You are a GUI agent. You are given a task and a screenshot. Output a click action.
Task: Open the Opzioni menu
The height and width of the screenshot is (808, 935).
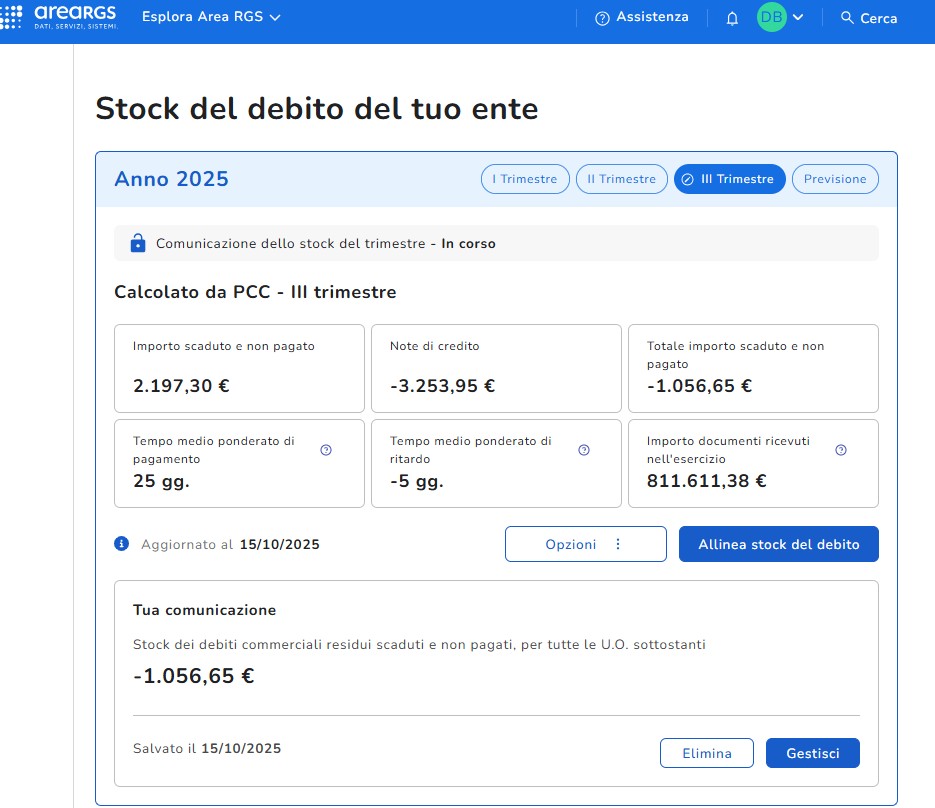pos(585,544)
